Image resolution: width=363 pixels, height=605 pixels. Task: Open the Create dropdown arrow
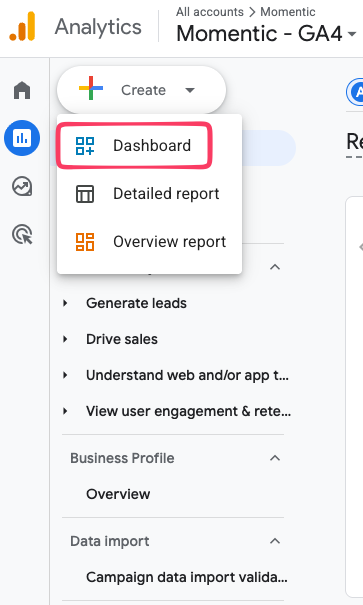[189, 90]
